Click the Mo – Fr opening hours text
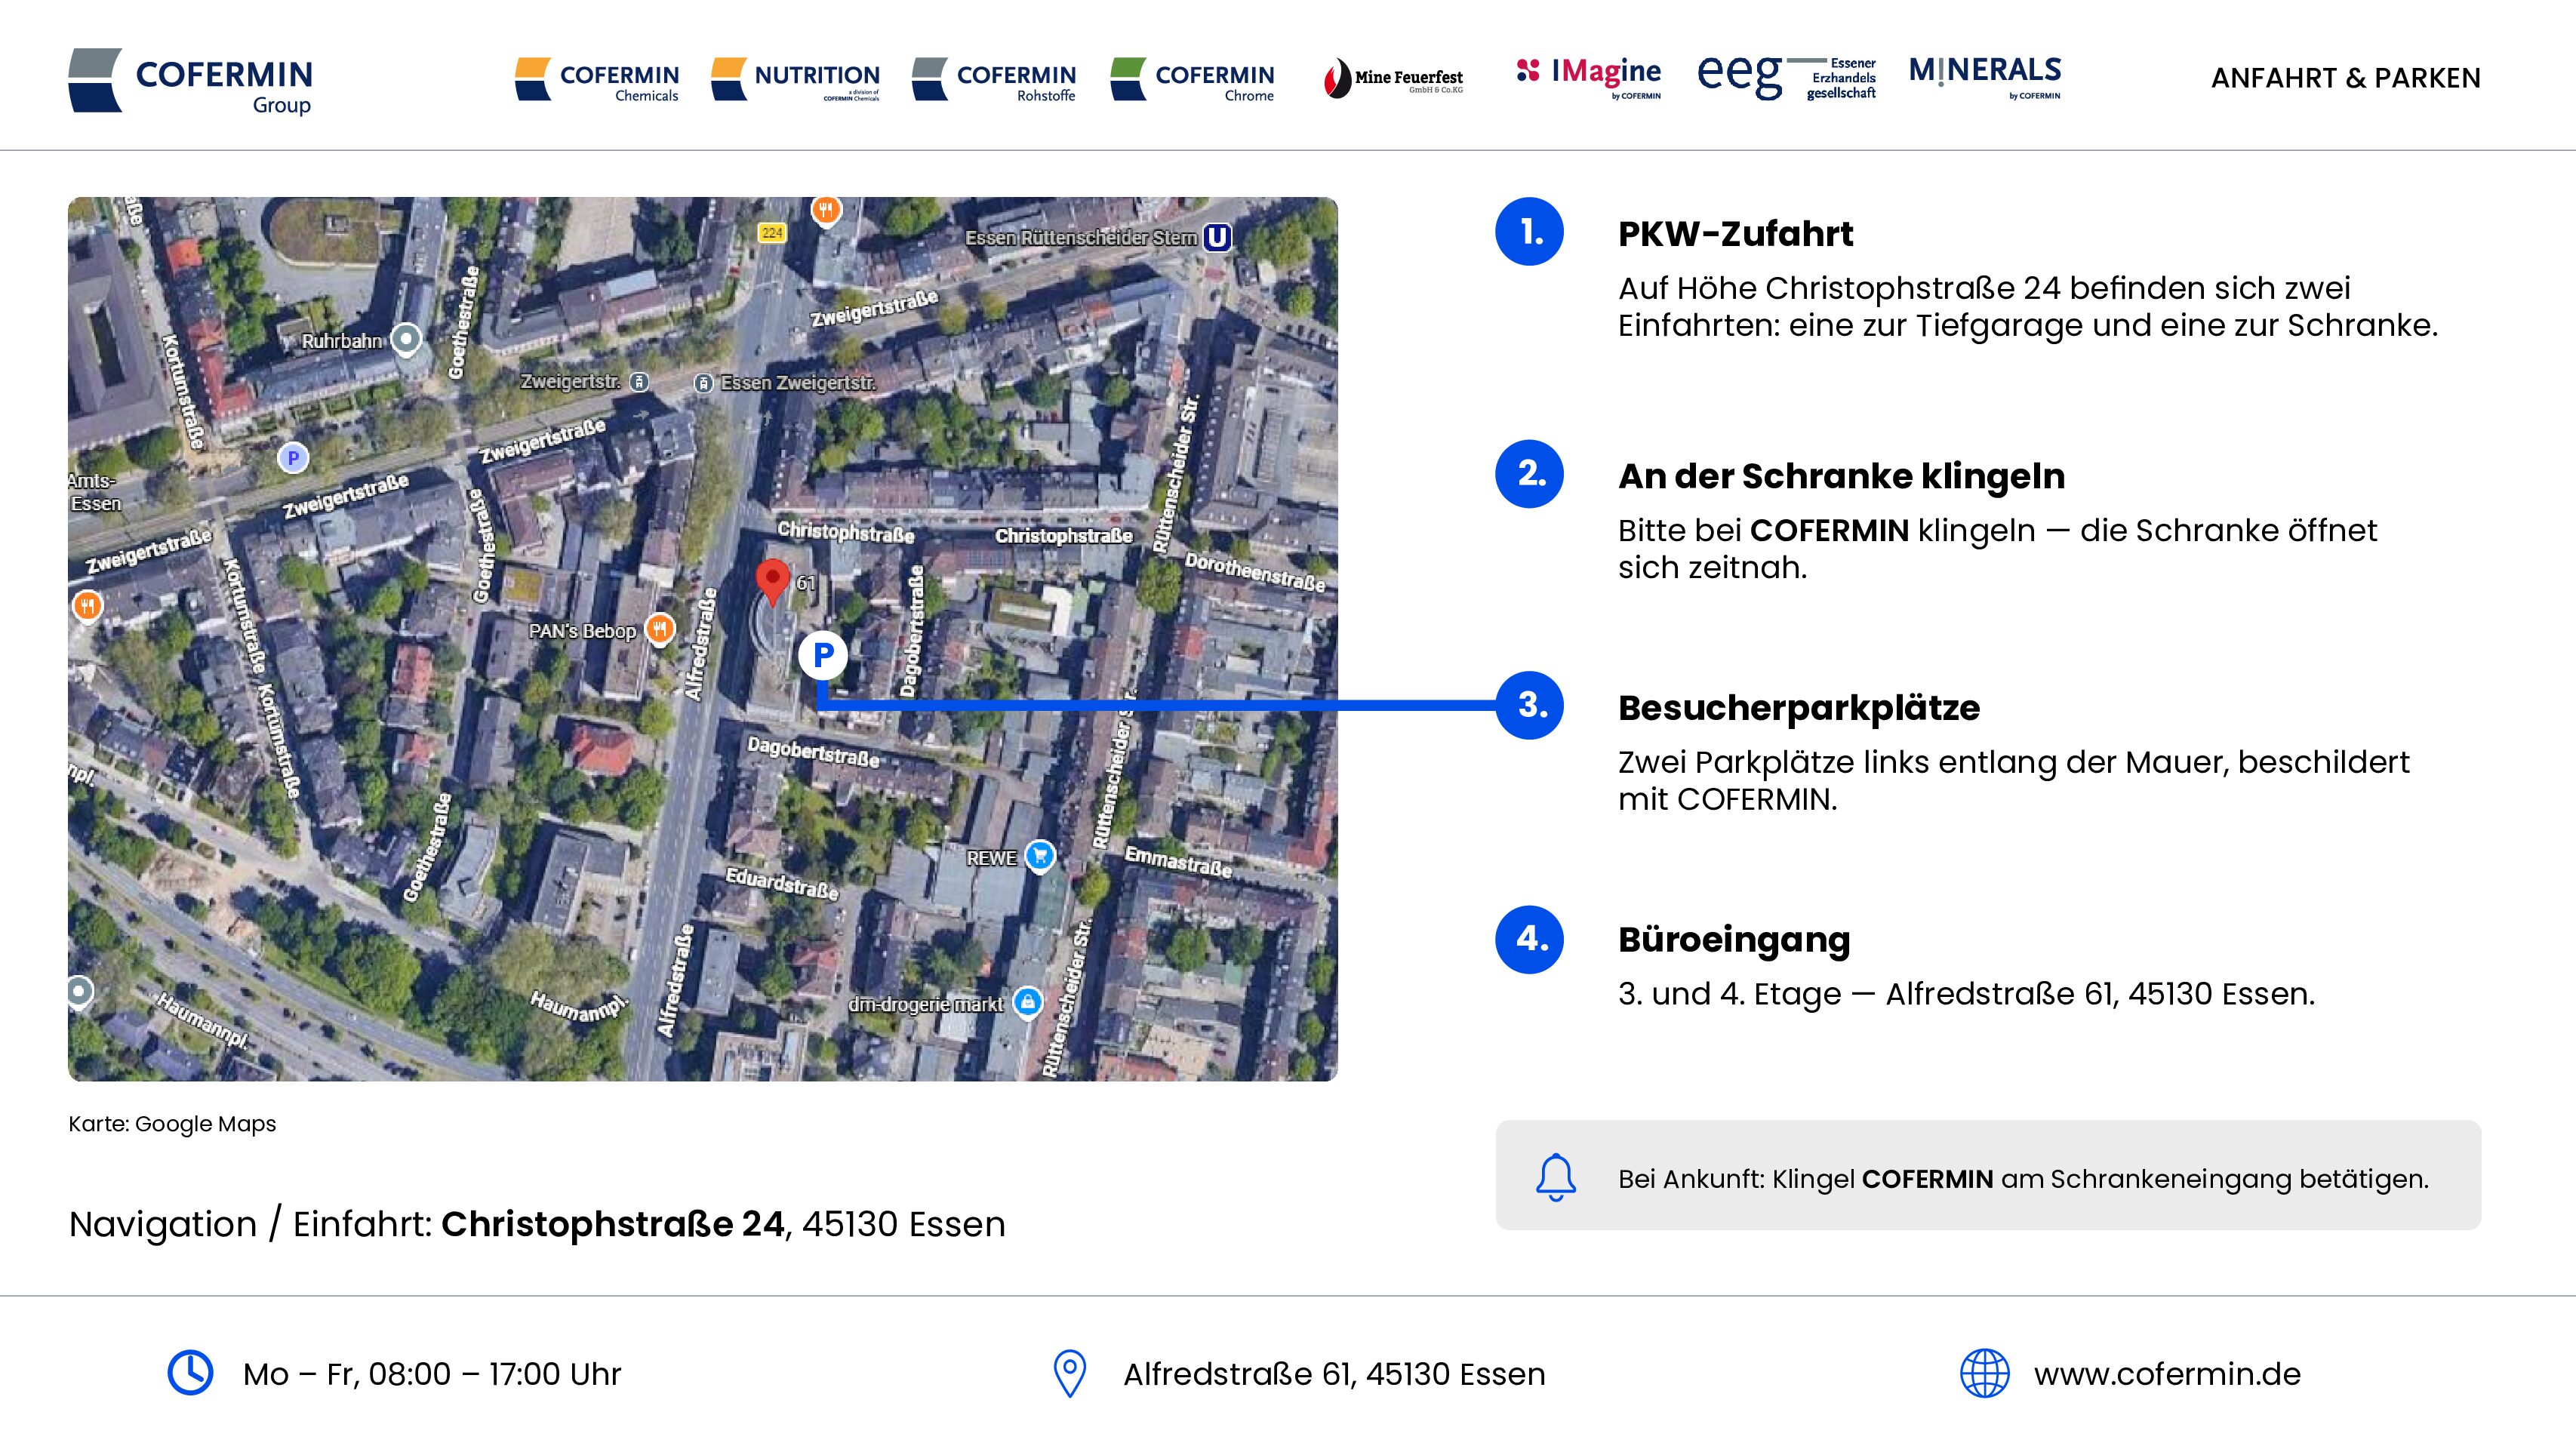The height and width of the screenshot is (1449, 2576). pos(432,1374)
